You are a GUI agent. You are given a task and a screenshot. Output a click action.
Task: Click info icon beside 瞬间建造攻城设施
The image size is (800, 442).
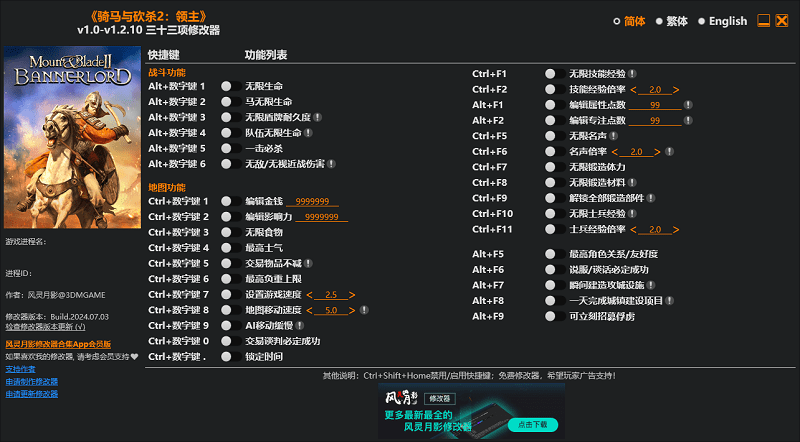point(651,285)
